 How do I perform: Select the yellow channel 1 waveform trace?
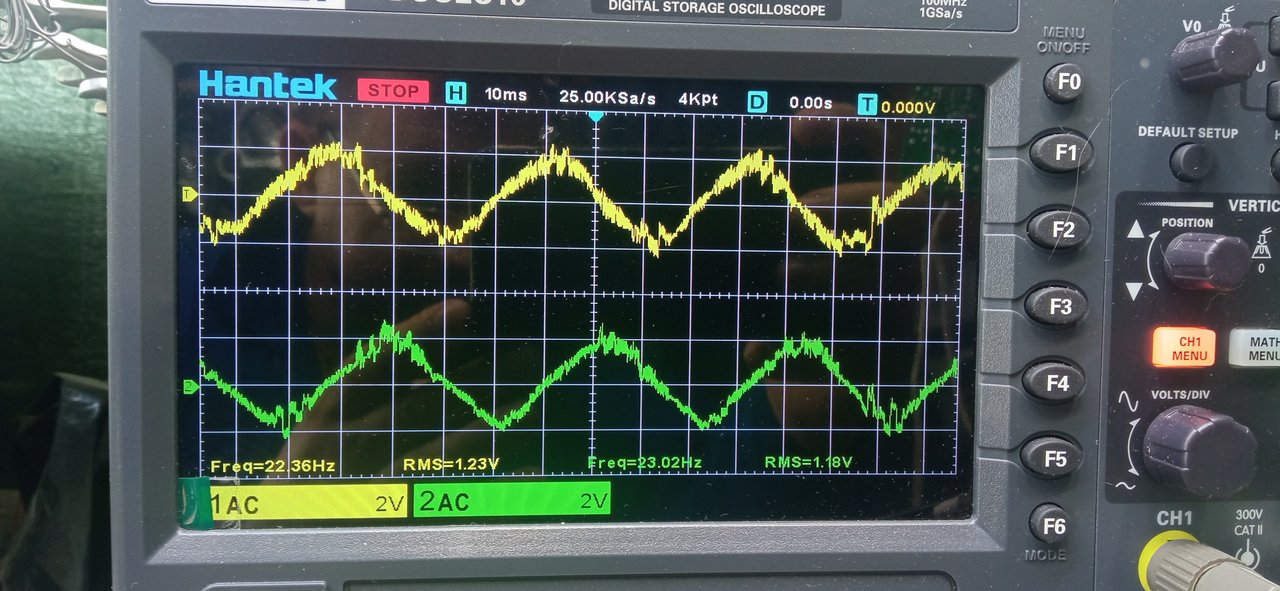pos(583,197)
